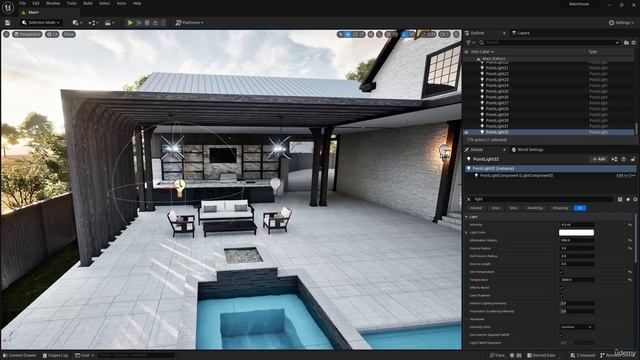Toggle the Cast Shadows checkbox

pyautogui.click(x=562, y=296)
